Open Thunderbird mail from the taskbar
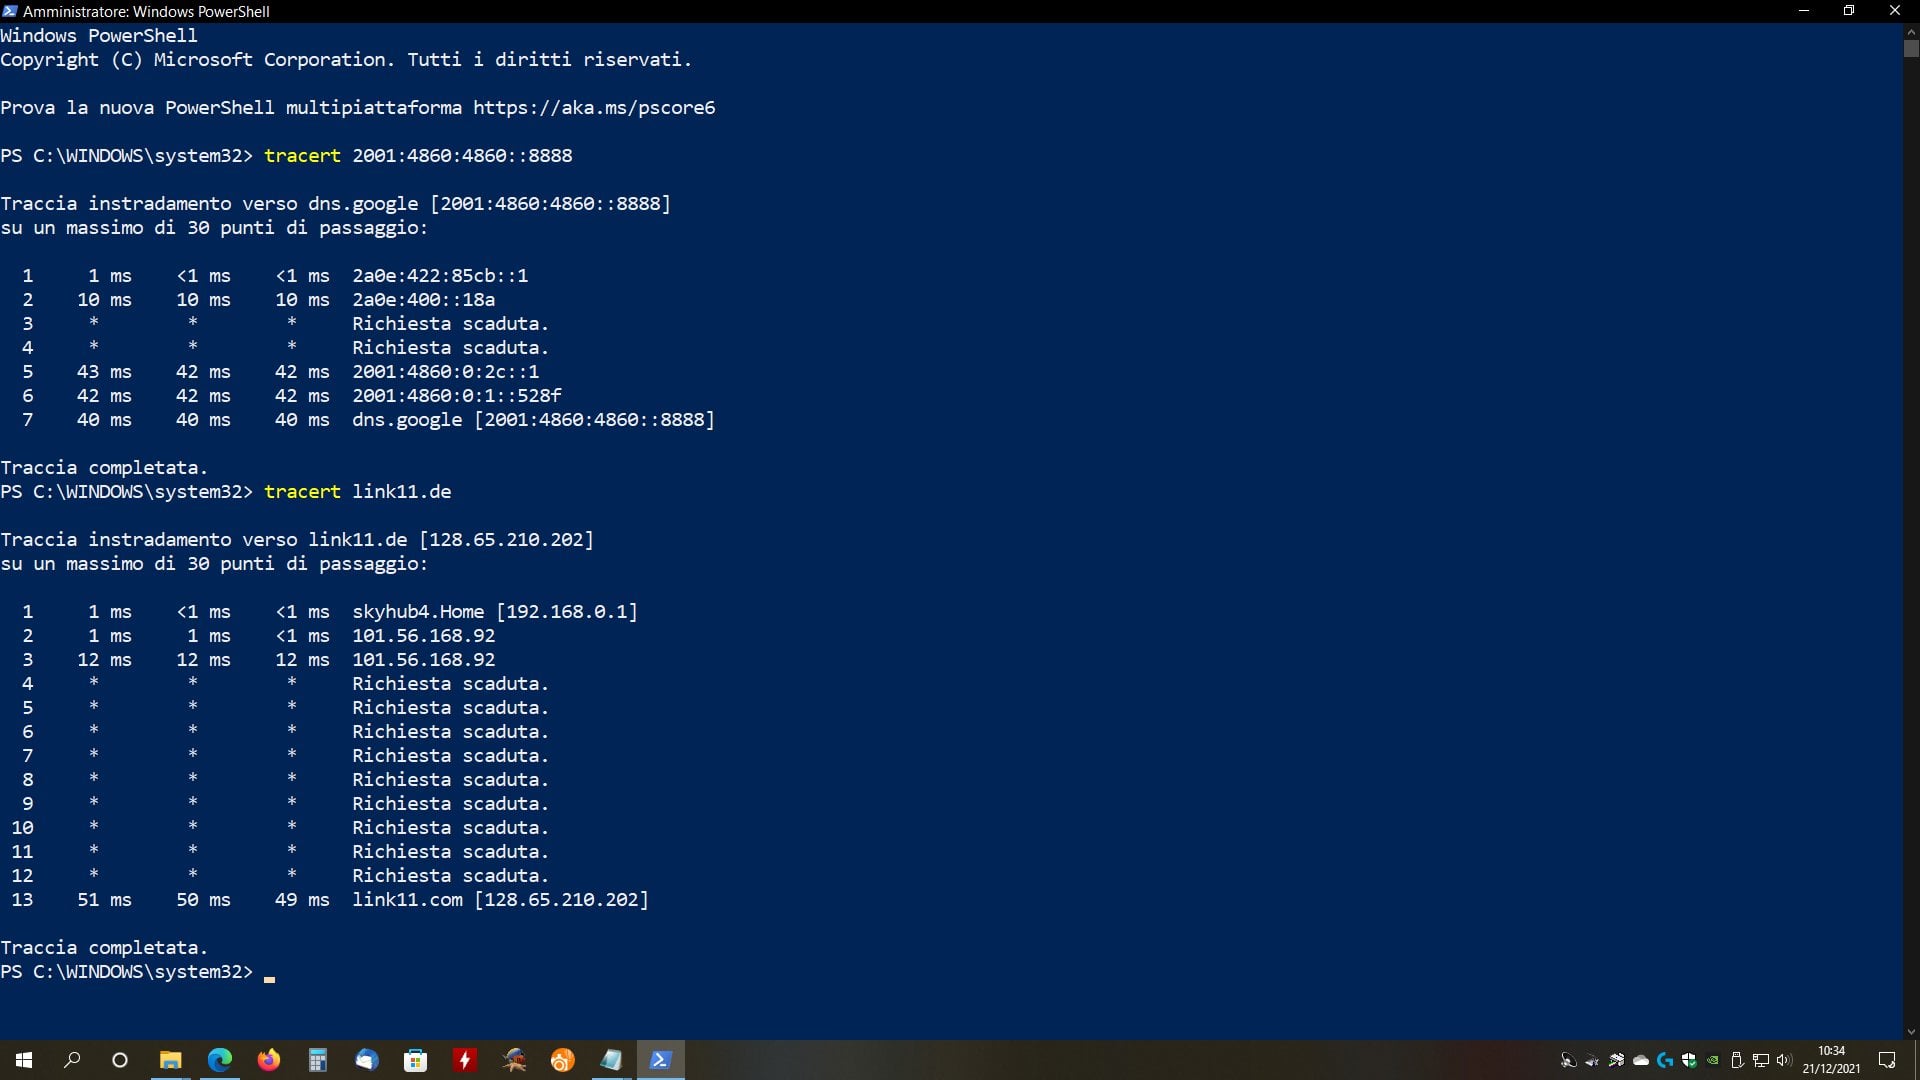Image resolution: width=1920 pixels, height=1080 pixels. (366, 1060)
